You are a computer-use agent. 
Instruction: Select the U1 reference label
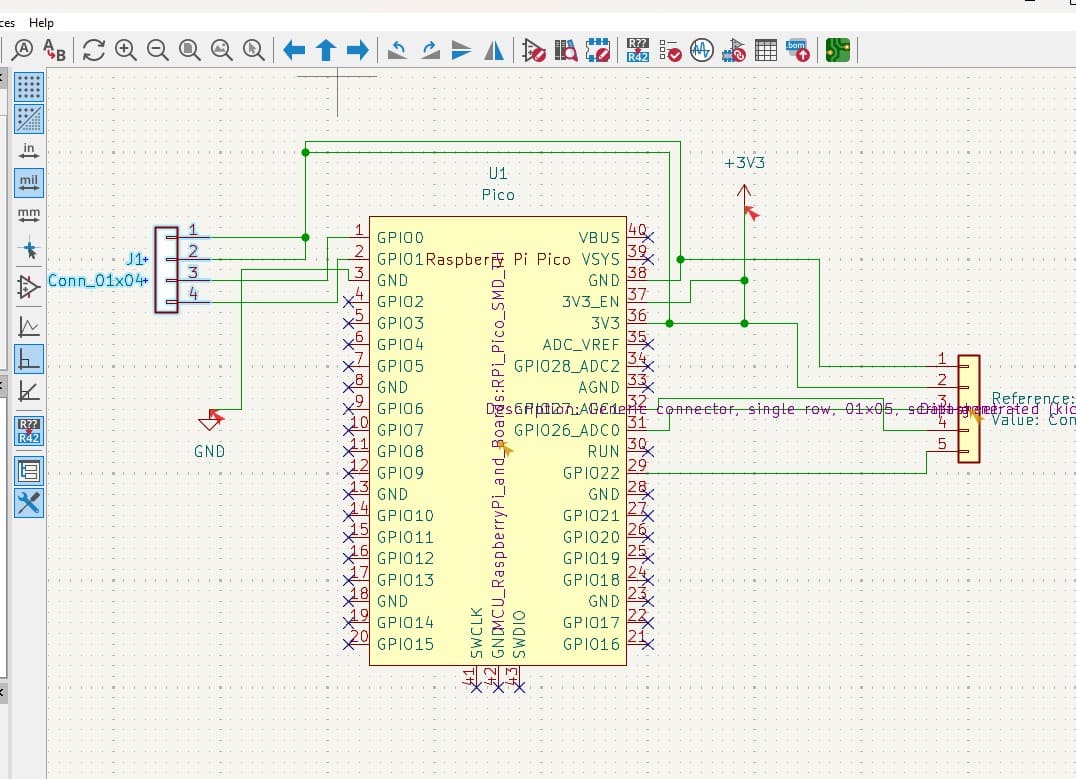(x=498, y=173)
